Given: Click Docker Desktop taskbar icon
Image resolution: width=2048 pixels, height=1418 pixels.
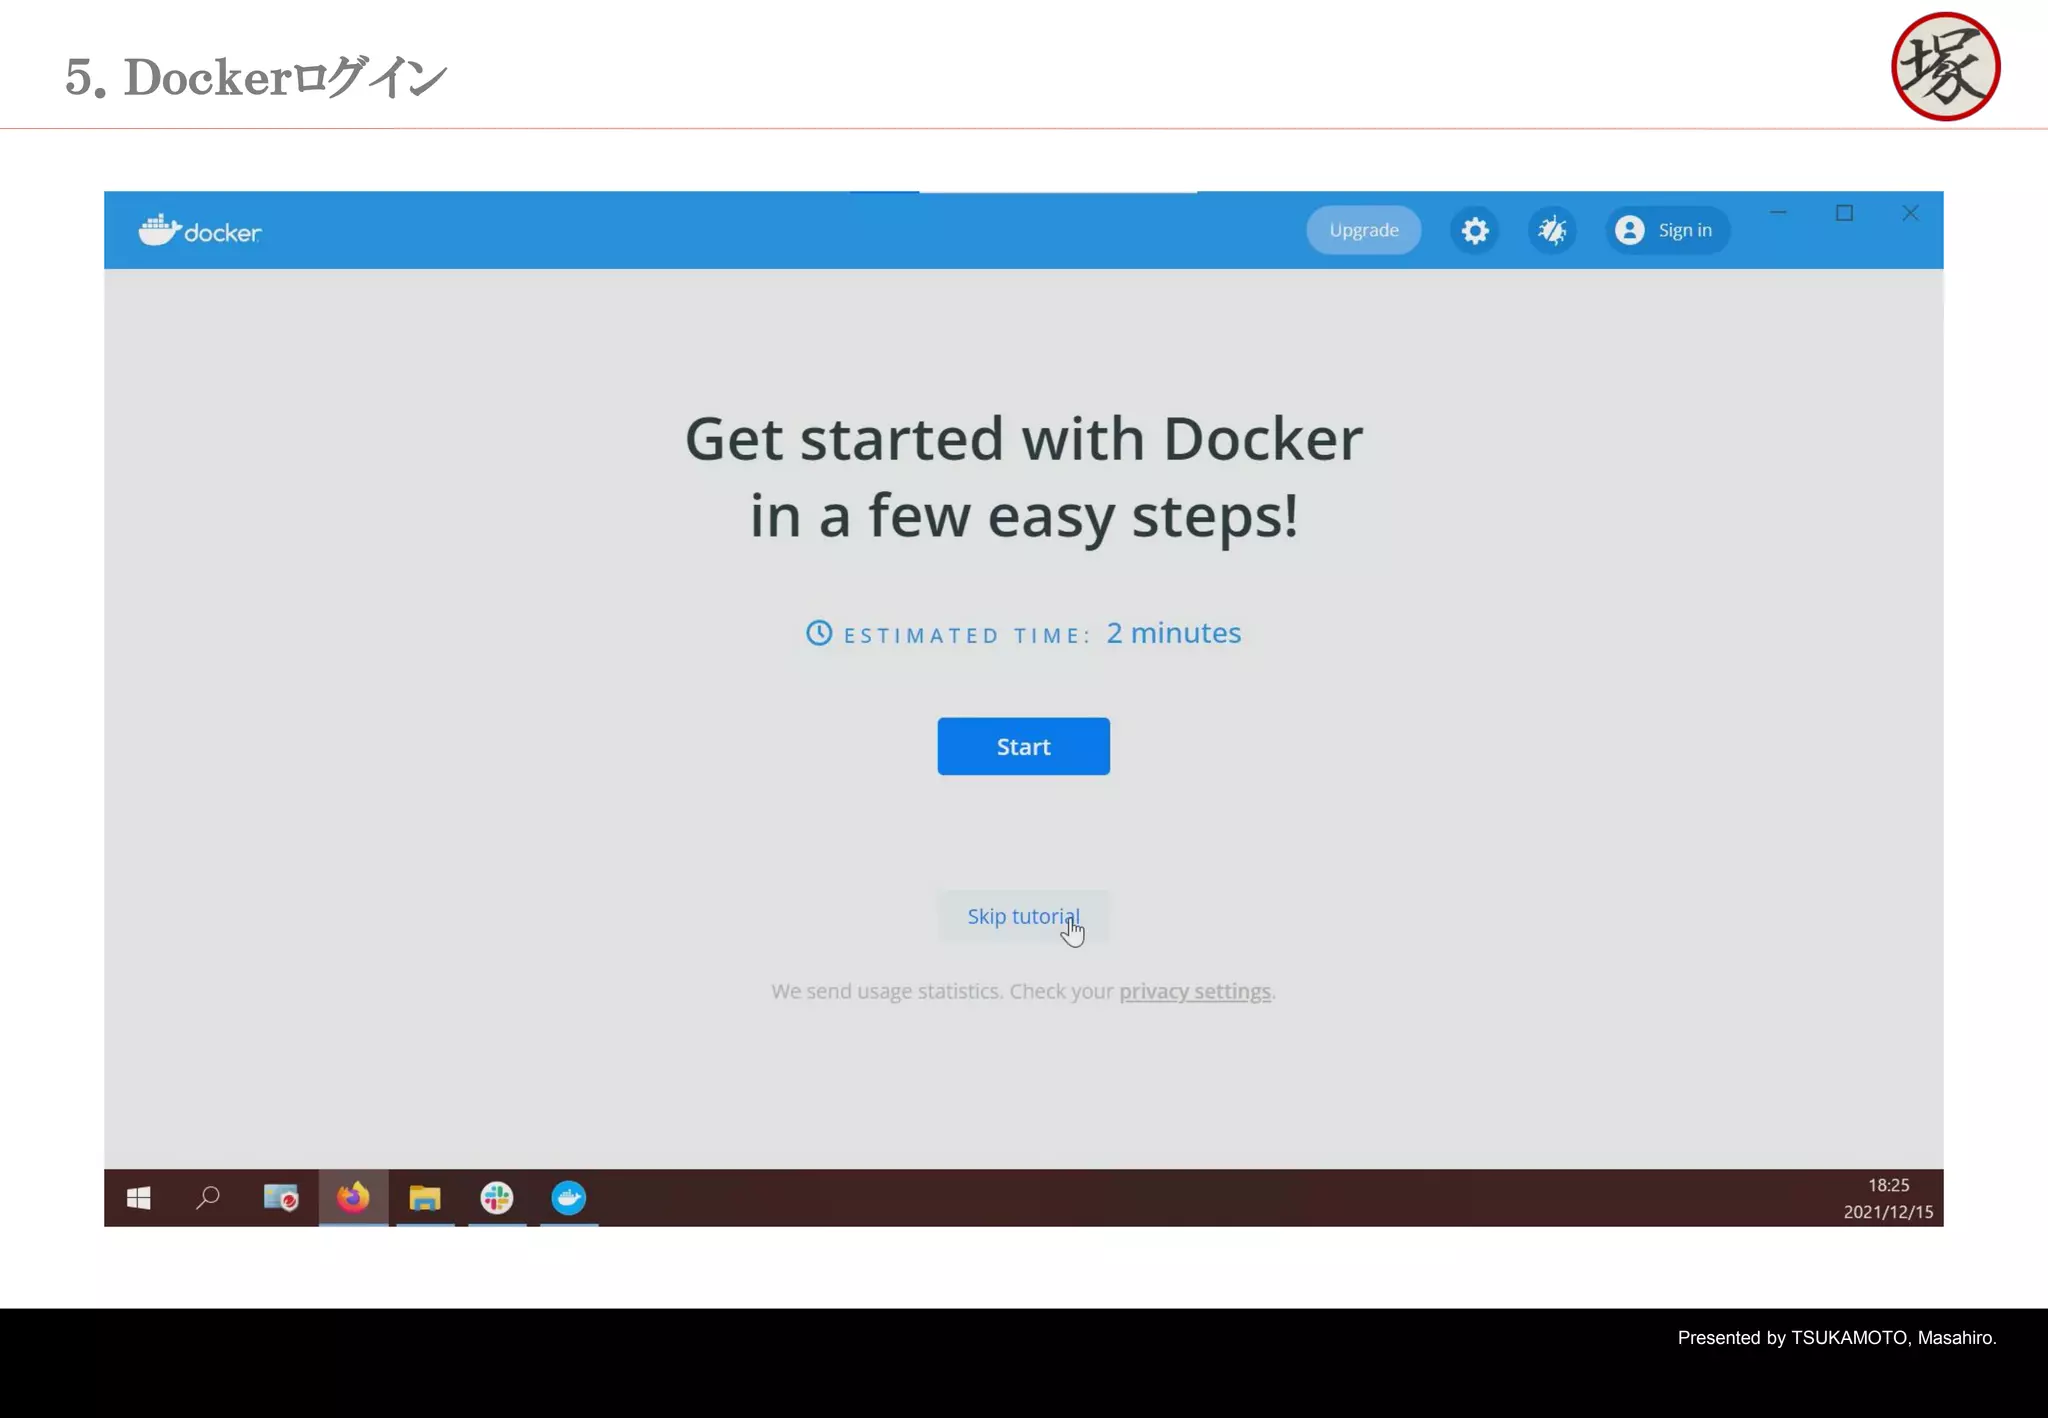Looking at the screenshot, I should point(569,1198).
